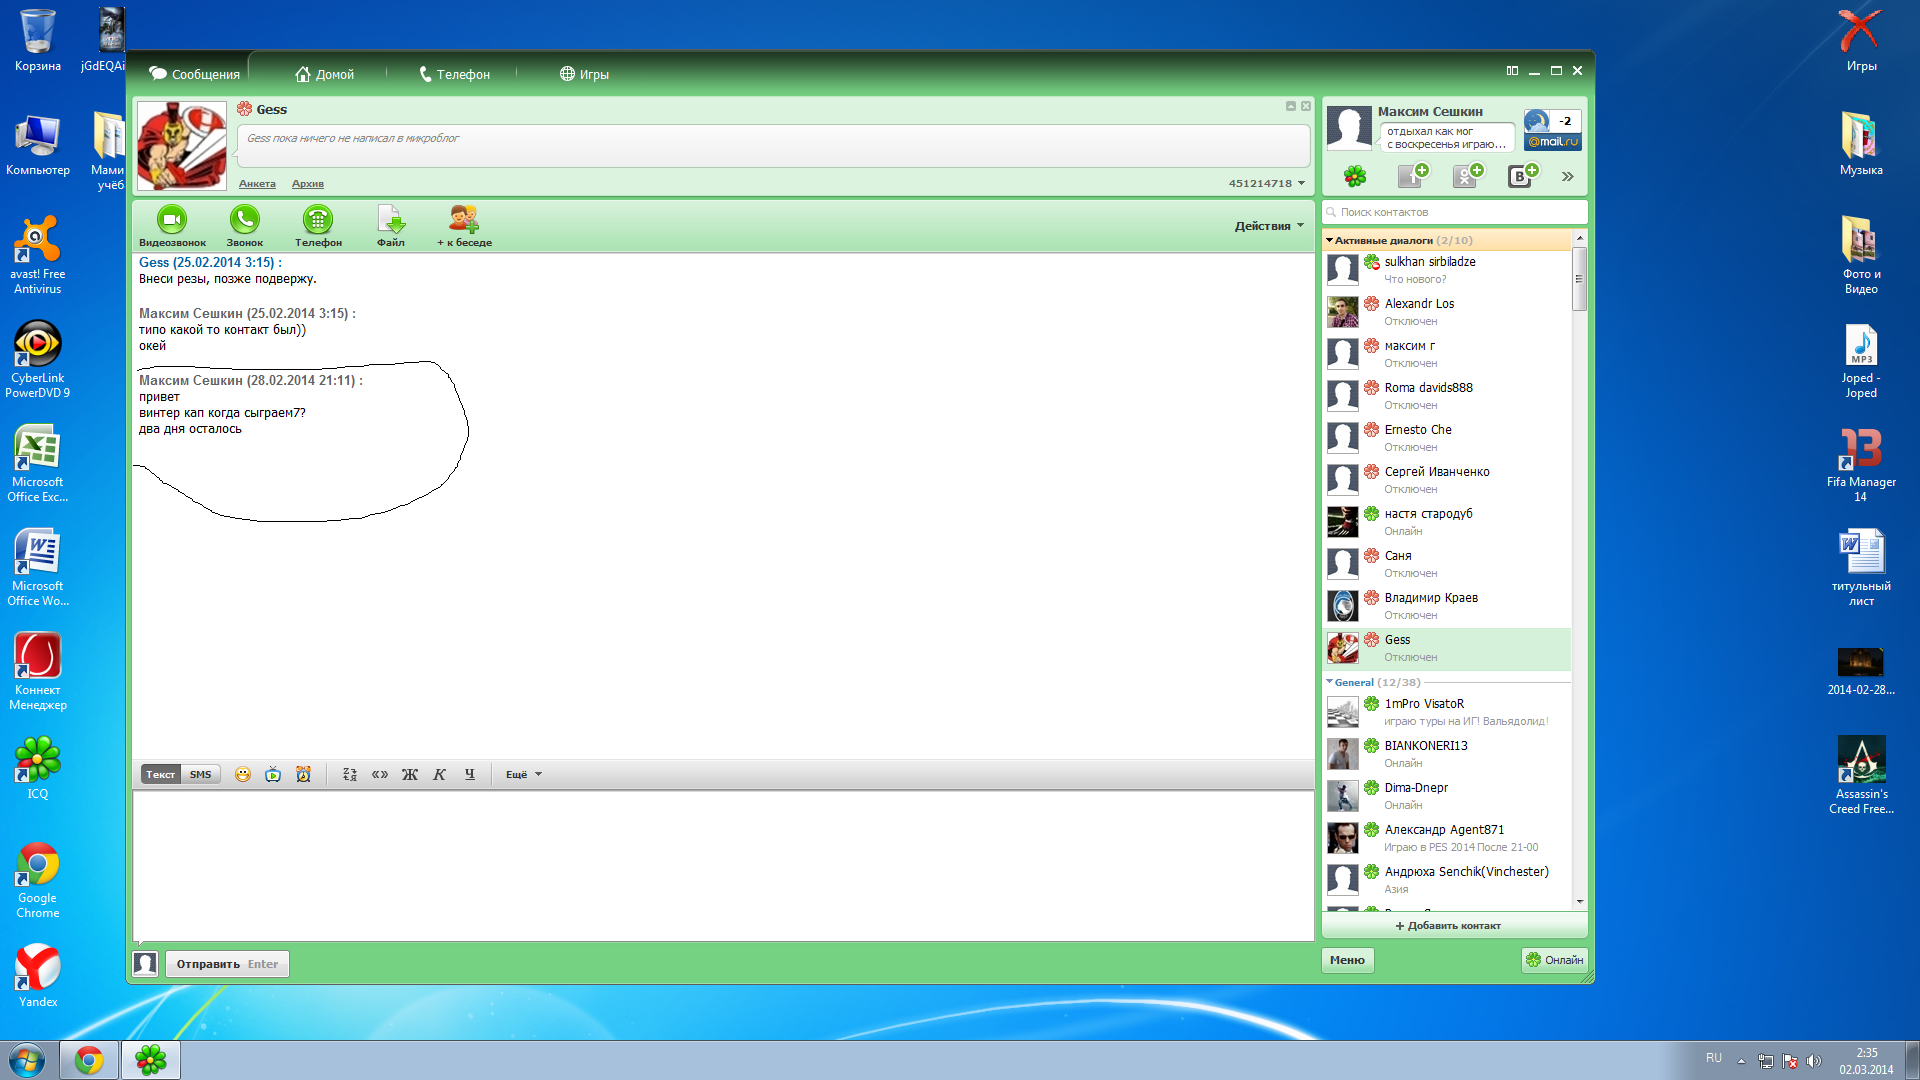Toggle italic К text formatting
This screenshot has width=1920, height=1080.
click(x=439, y=774)
